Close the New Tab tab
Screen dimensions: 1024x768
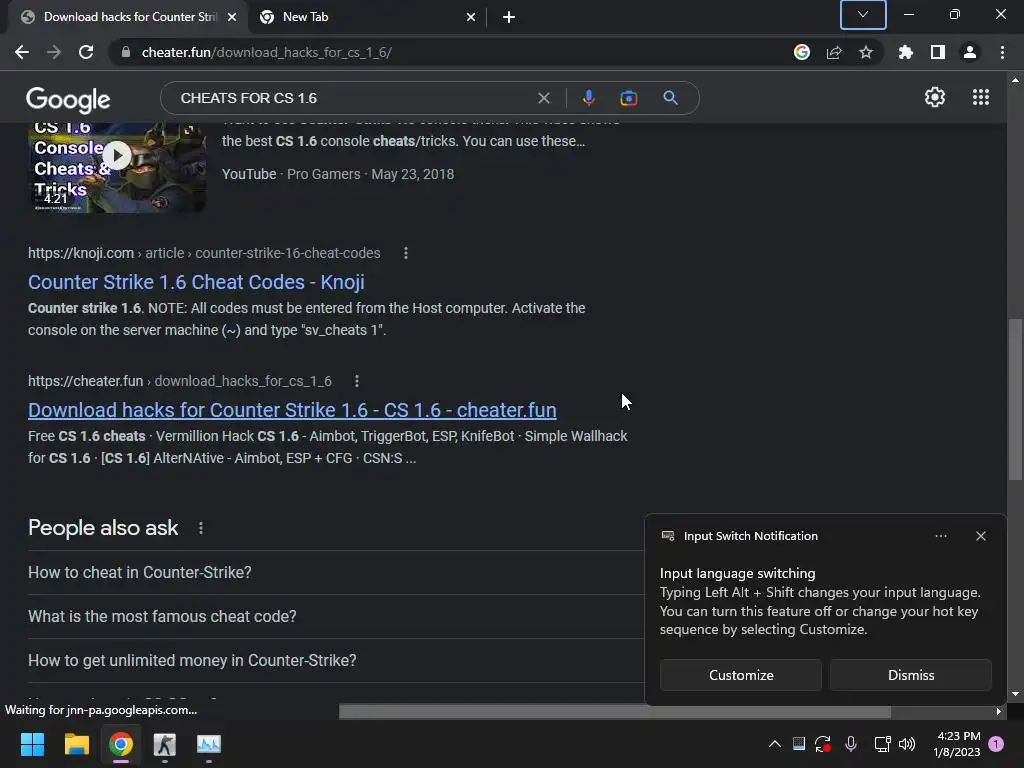(471, 17)
